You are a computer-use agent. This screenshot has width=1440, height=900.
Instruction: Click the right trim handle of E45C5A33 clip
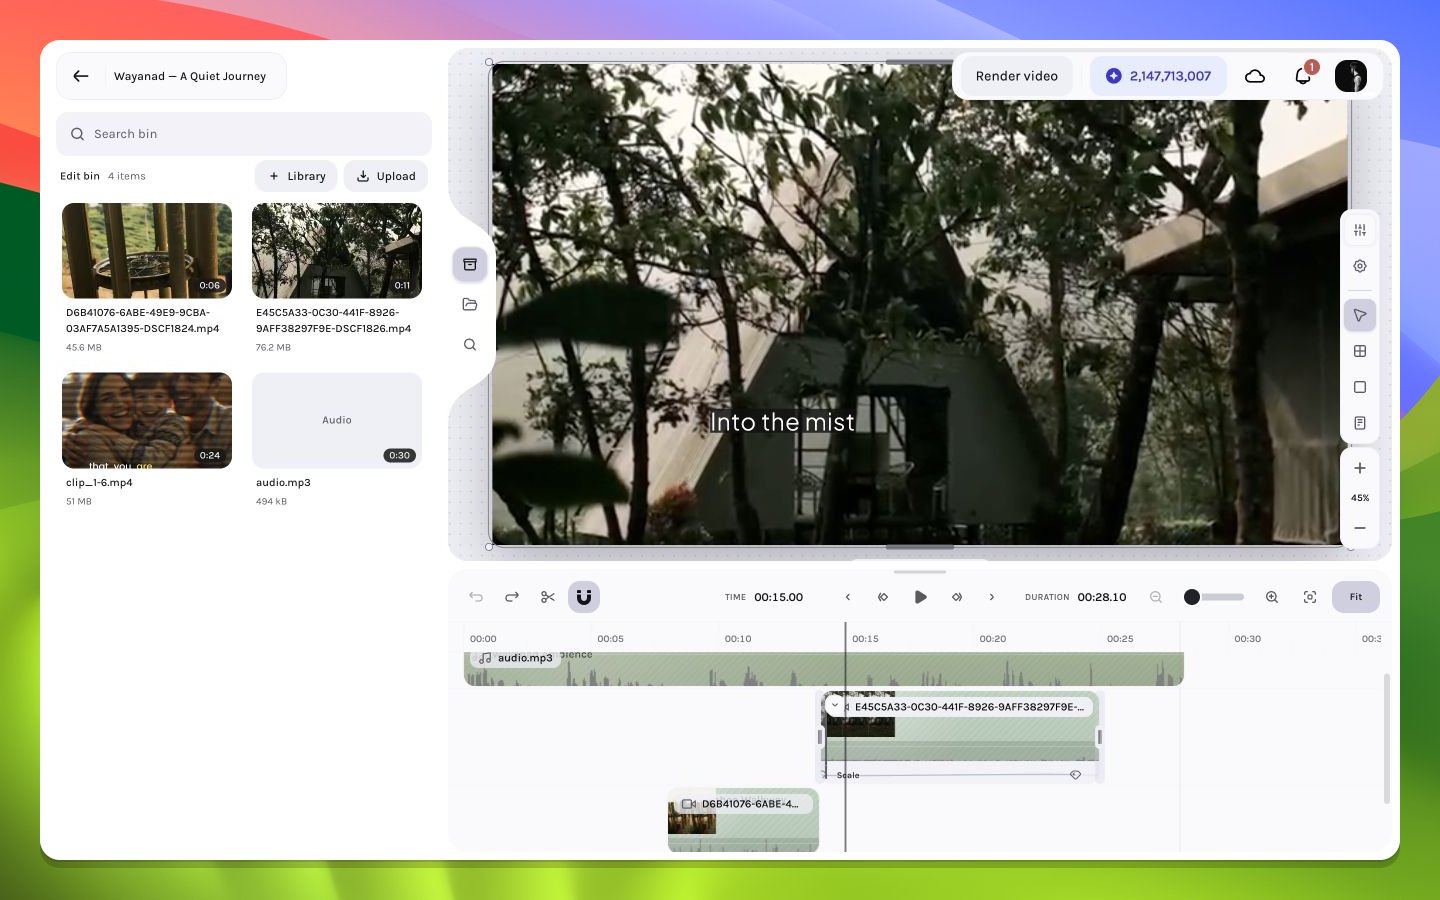[1099, 737]
